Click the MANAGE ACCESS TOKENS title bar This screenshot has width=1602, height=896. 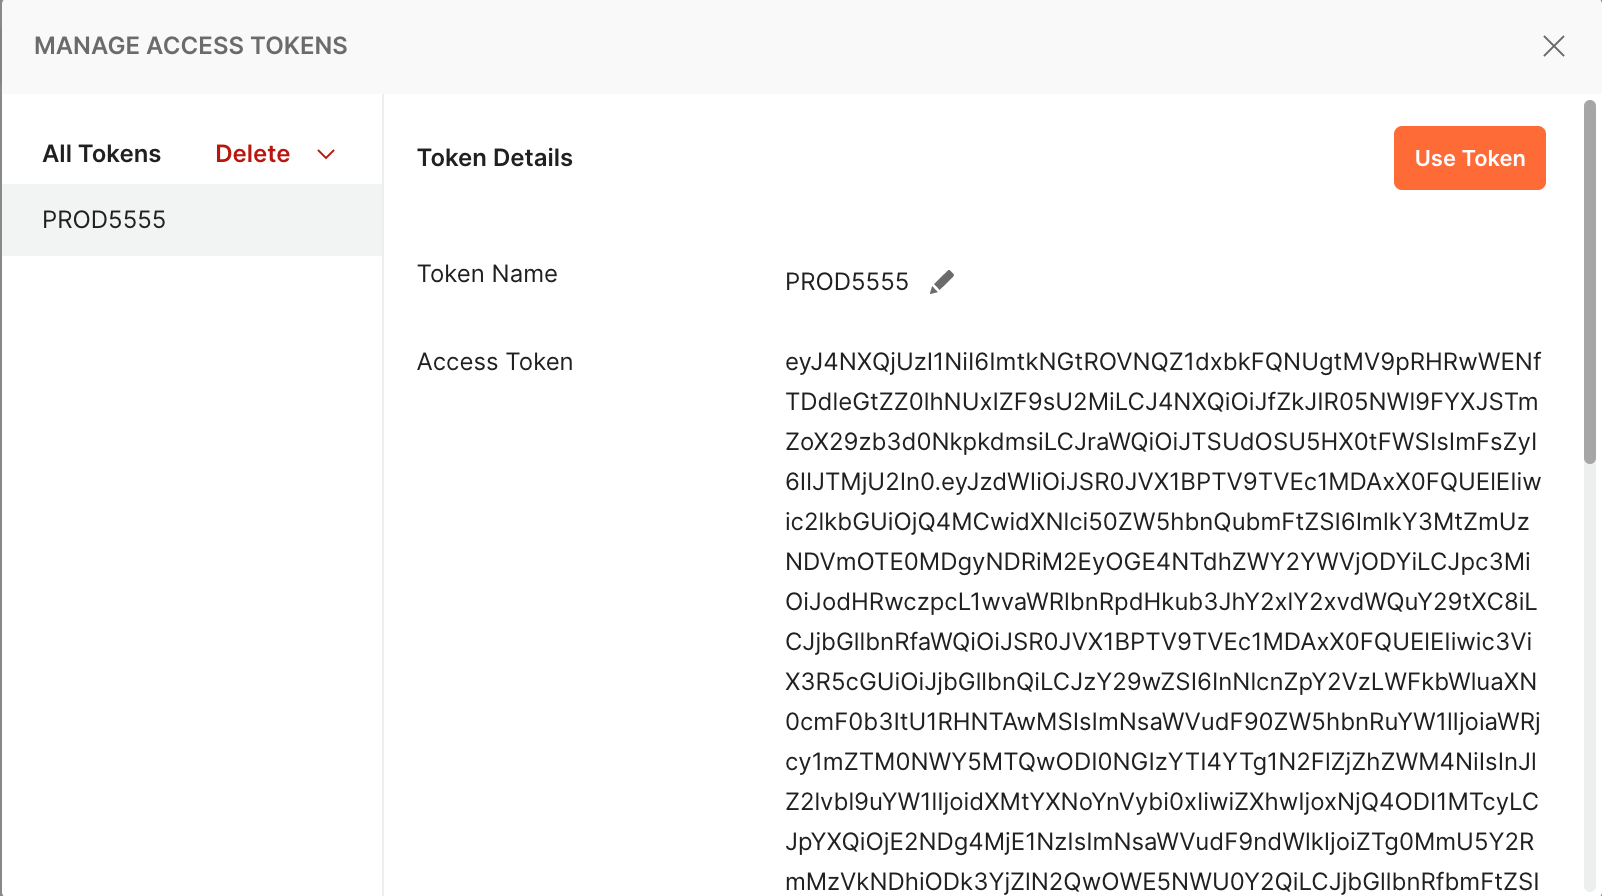[x=190, y=46]
